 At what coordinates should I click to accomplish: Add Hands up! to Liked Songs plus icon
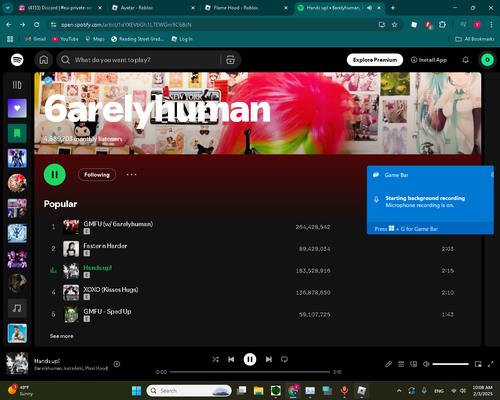(117, 364)
